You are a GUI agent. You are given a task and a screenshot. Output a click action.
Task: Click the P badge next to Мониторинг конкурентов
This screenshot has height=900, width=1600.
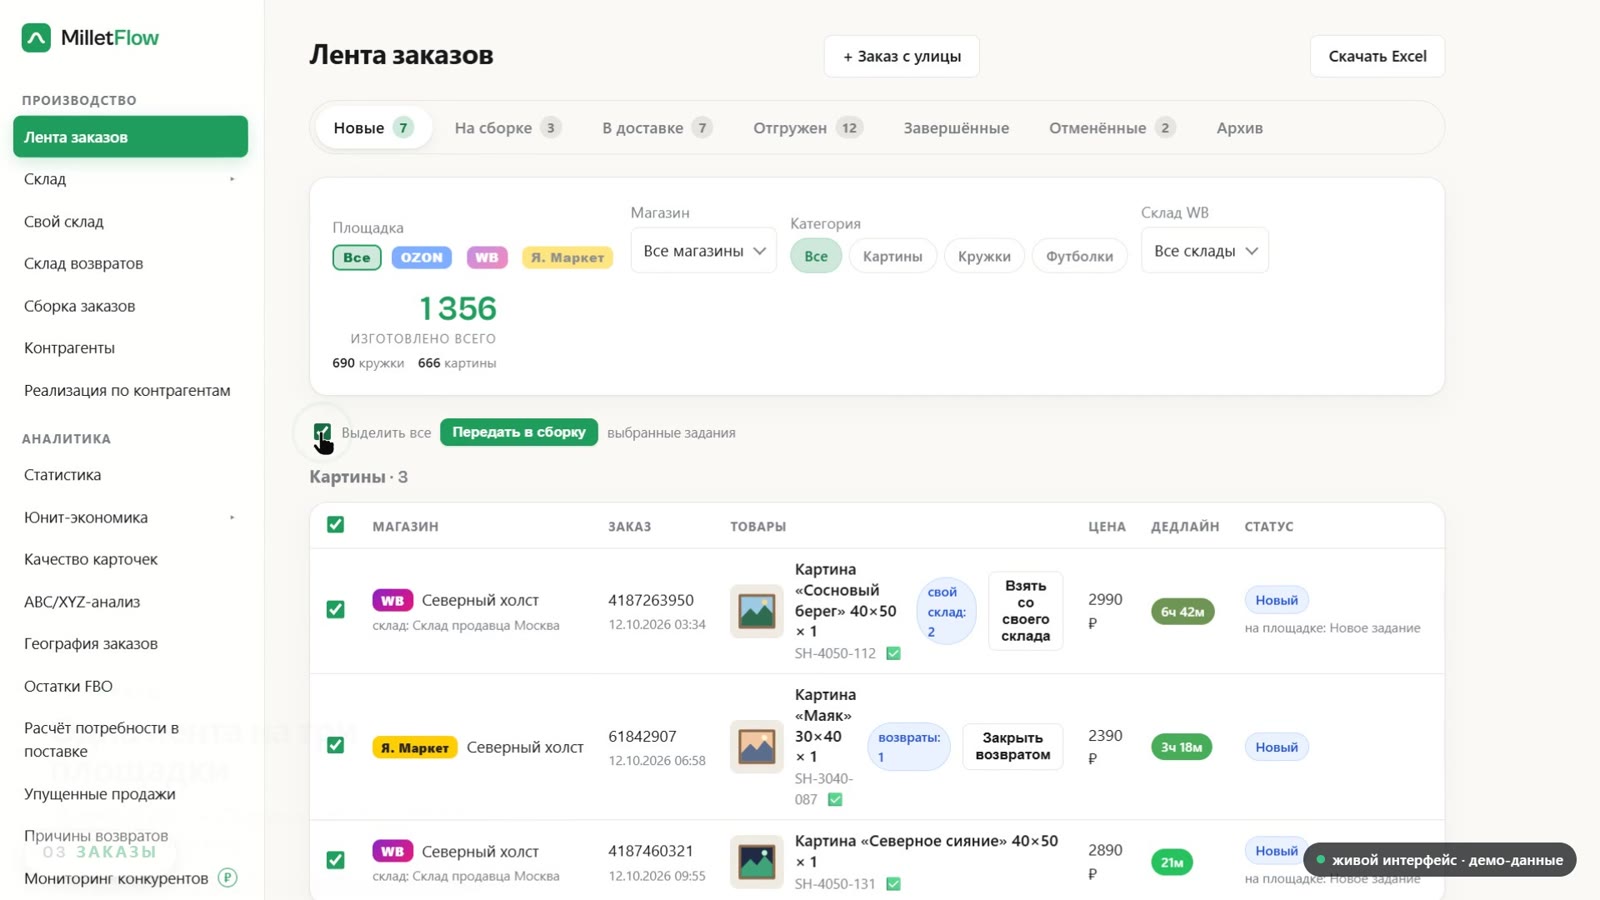[x=228, y=878]
